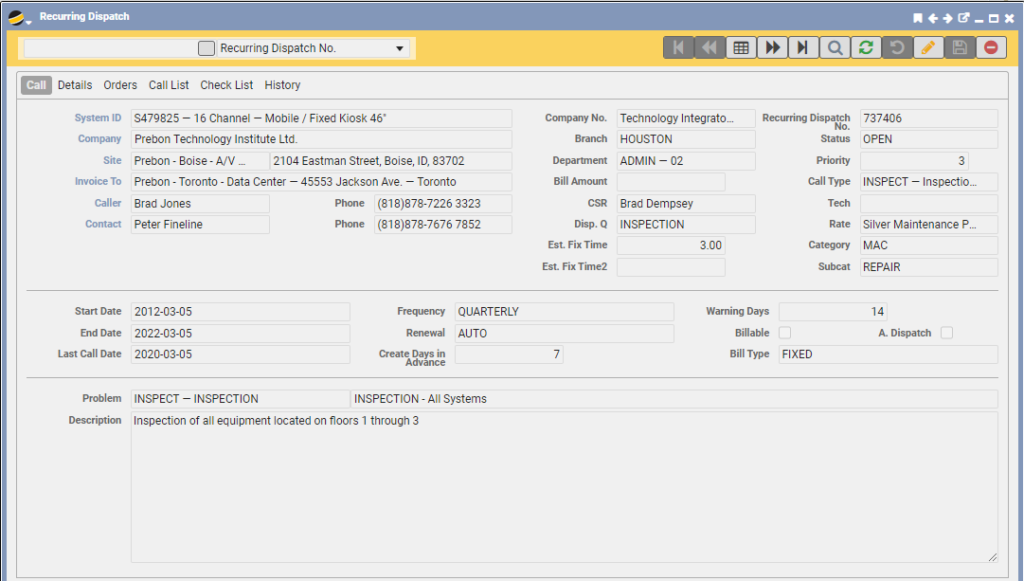Advance one record with the next arrow
1024x581 pixels.
[x=772, y=46]
